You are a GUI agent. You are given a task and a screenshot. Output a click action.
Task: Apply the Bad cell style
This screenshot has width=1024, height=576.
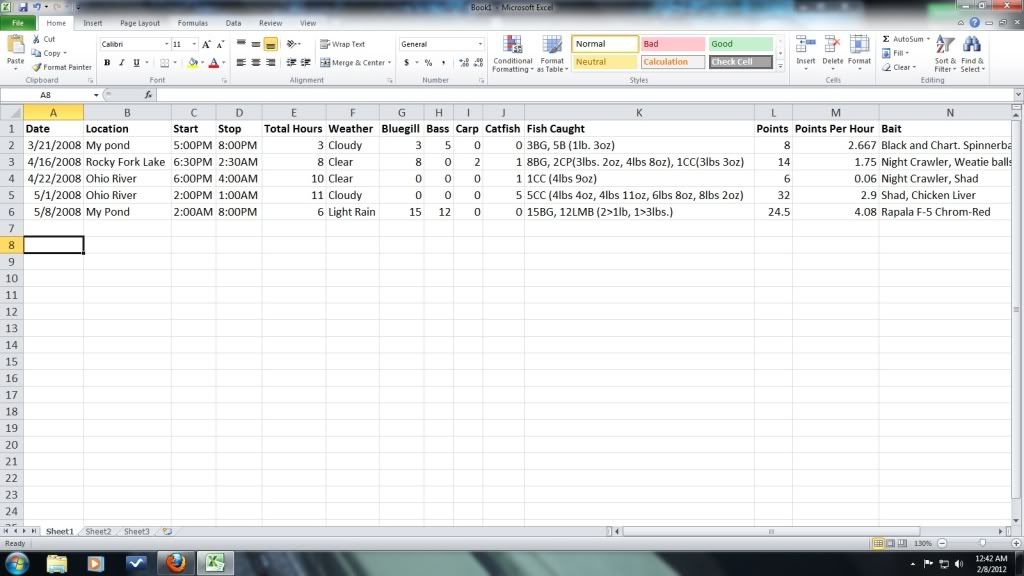tap(672, 44)
